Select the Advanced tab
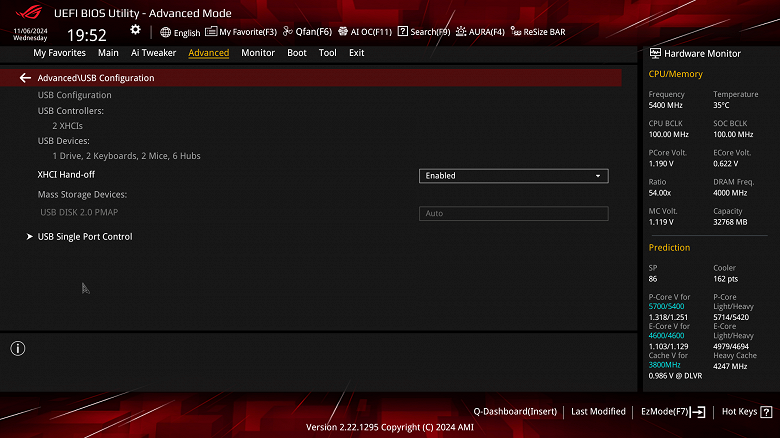The image size is (780, 438). (208, 53)
